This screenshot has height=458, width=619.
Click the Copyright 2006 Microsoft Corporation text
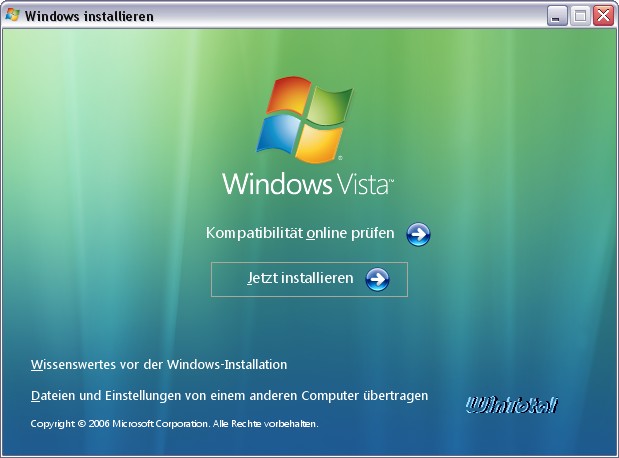click(x=174, y=424)
